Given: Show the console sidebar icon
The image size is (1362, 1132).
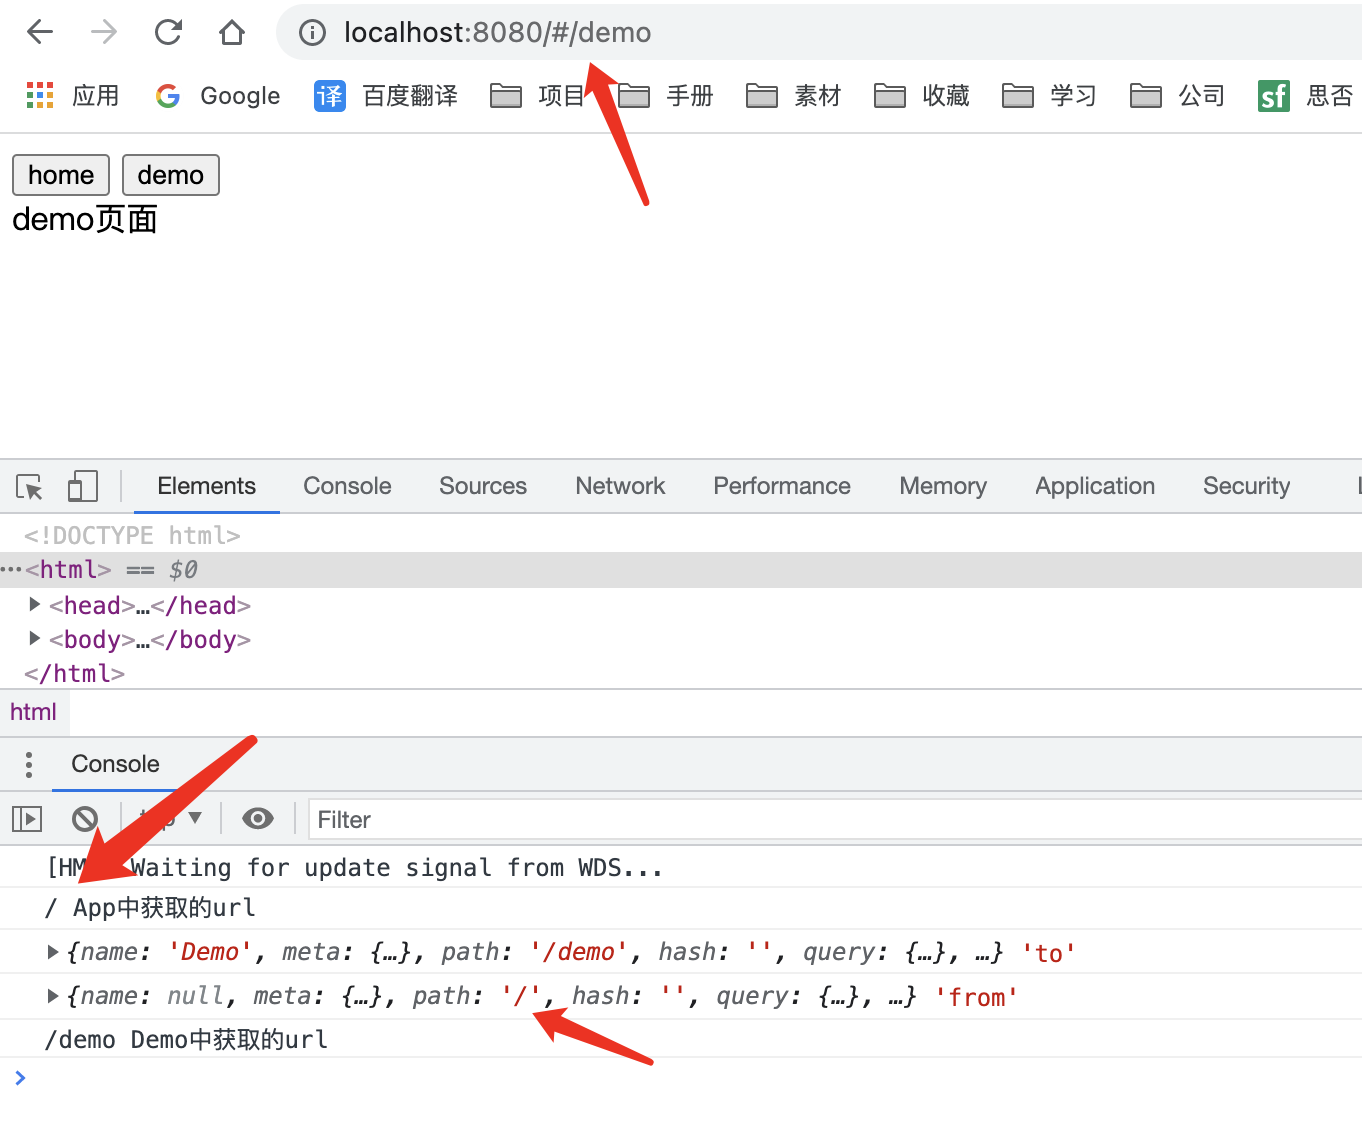Looking at the screenshot, I should pyautogui.click(x=27, y=819).
